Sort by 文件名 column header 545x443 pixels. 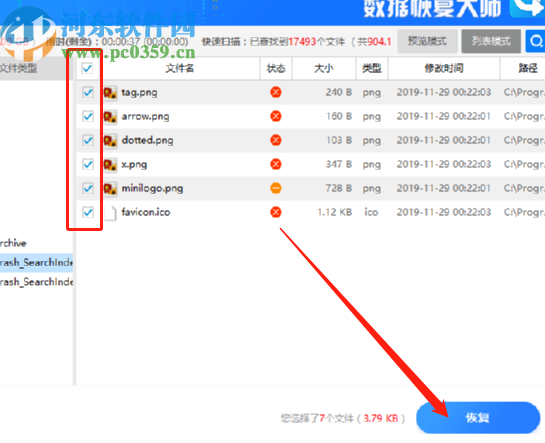point(180,68)
